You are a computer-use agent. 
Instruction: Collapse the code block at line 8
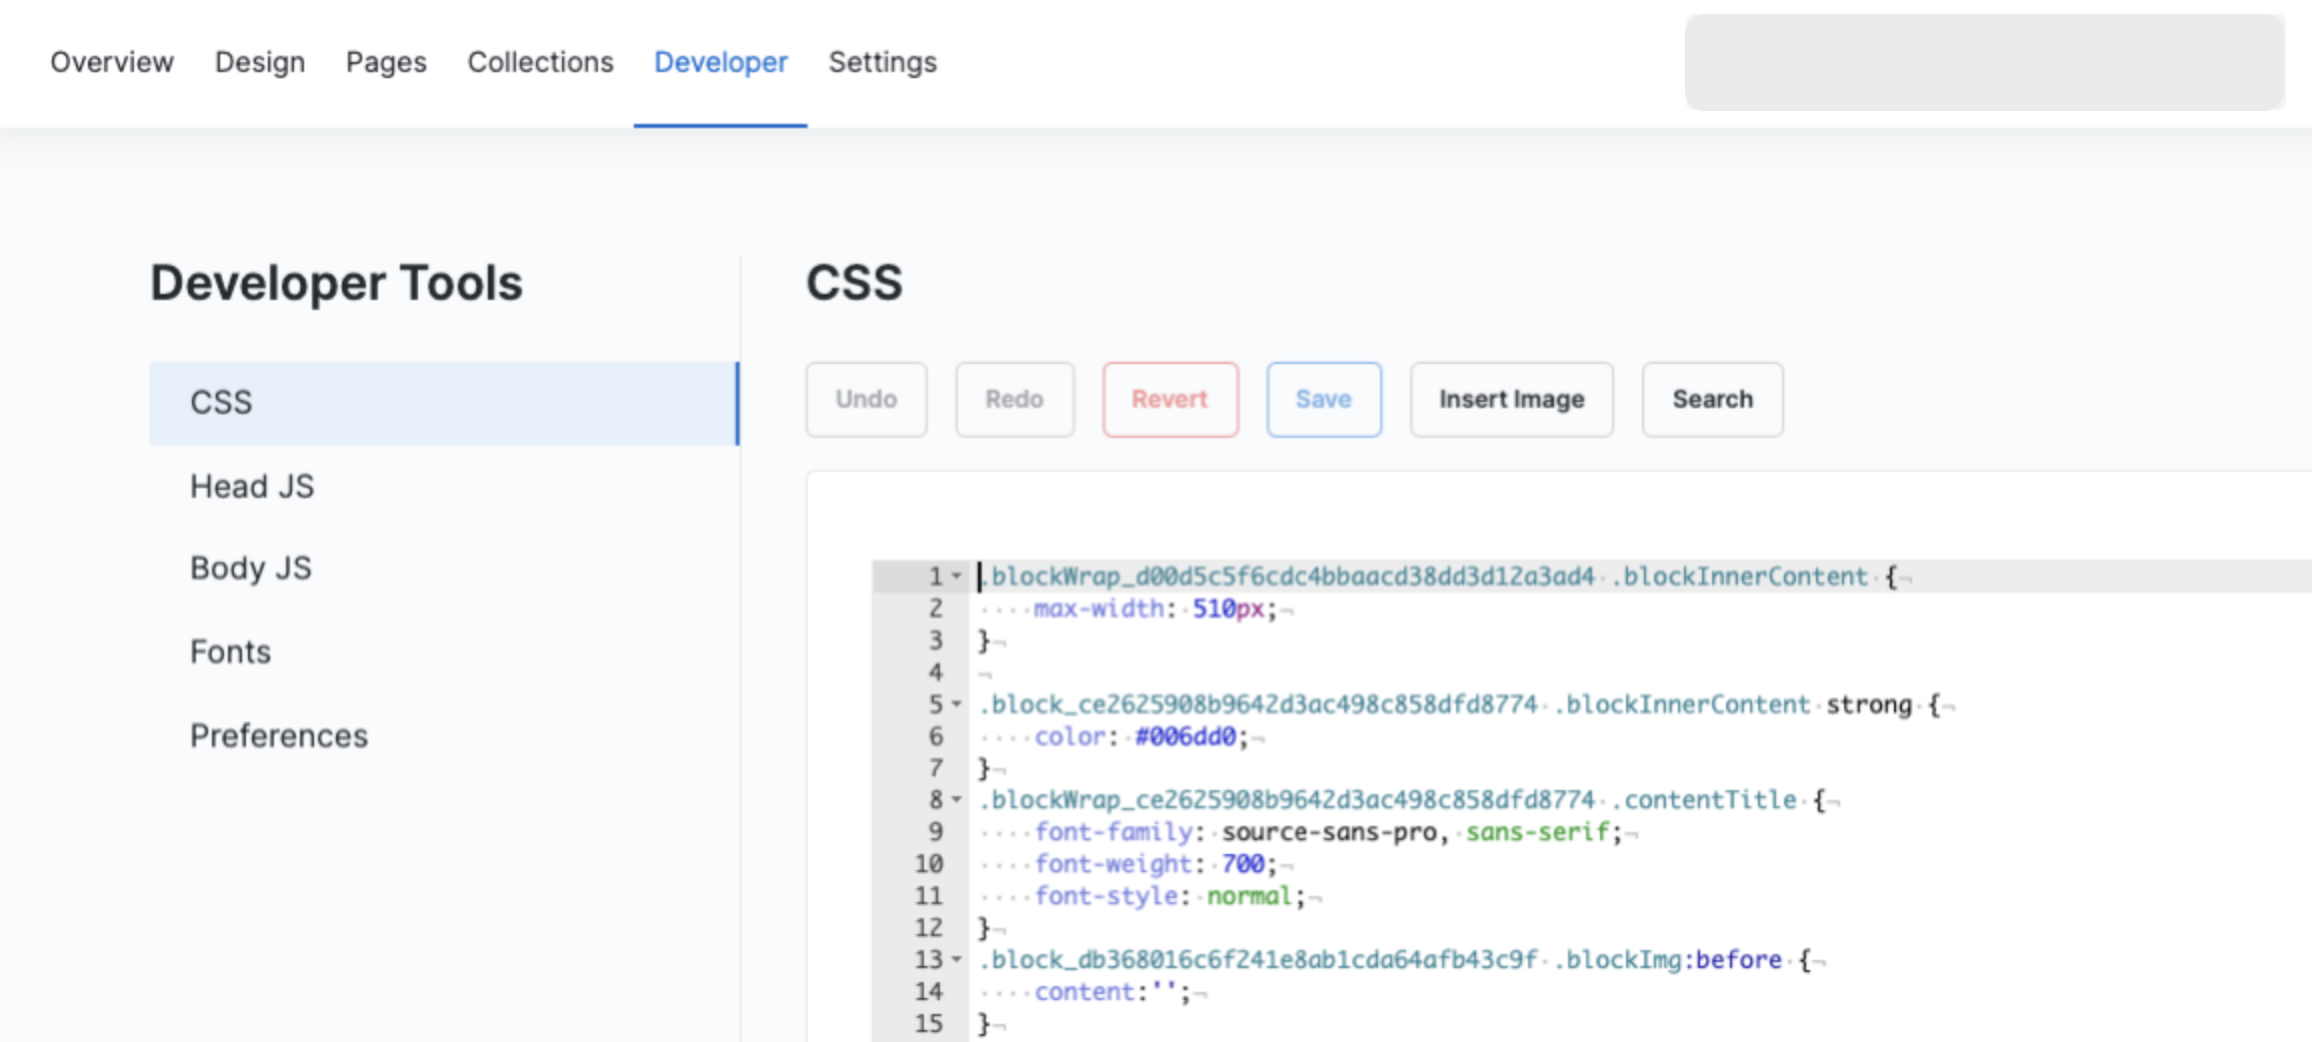[956, 800]
